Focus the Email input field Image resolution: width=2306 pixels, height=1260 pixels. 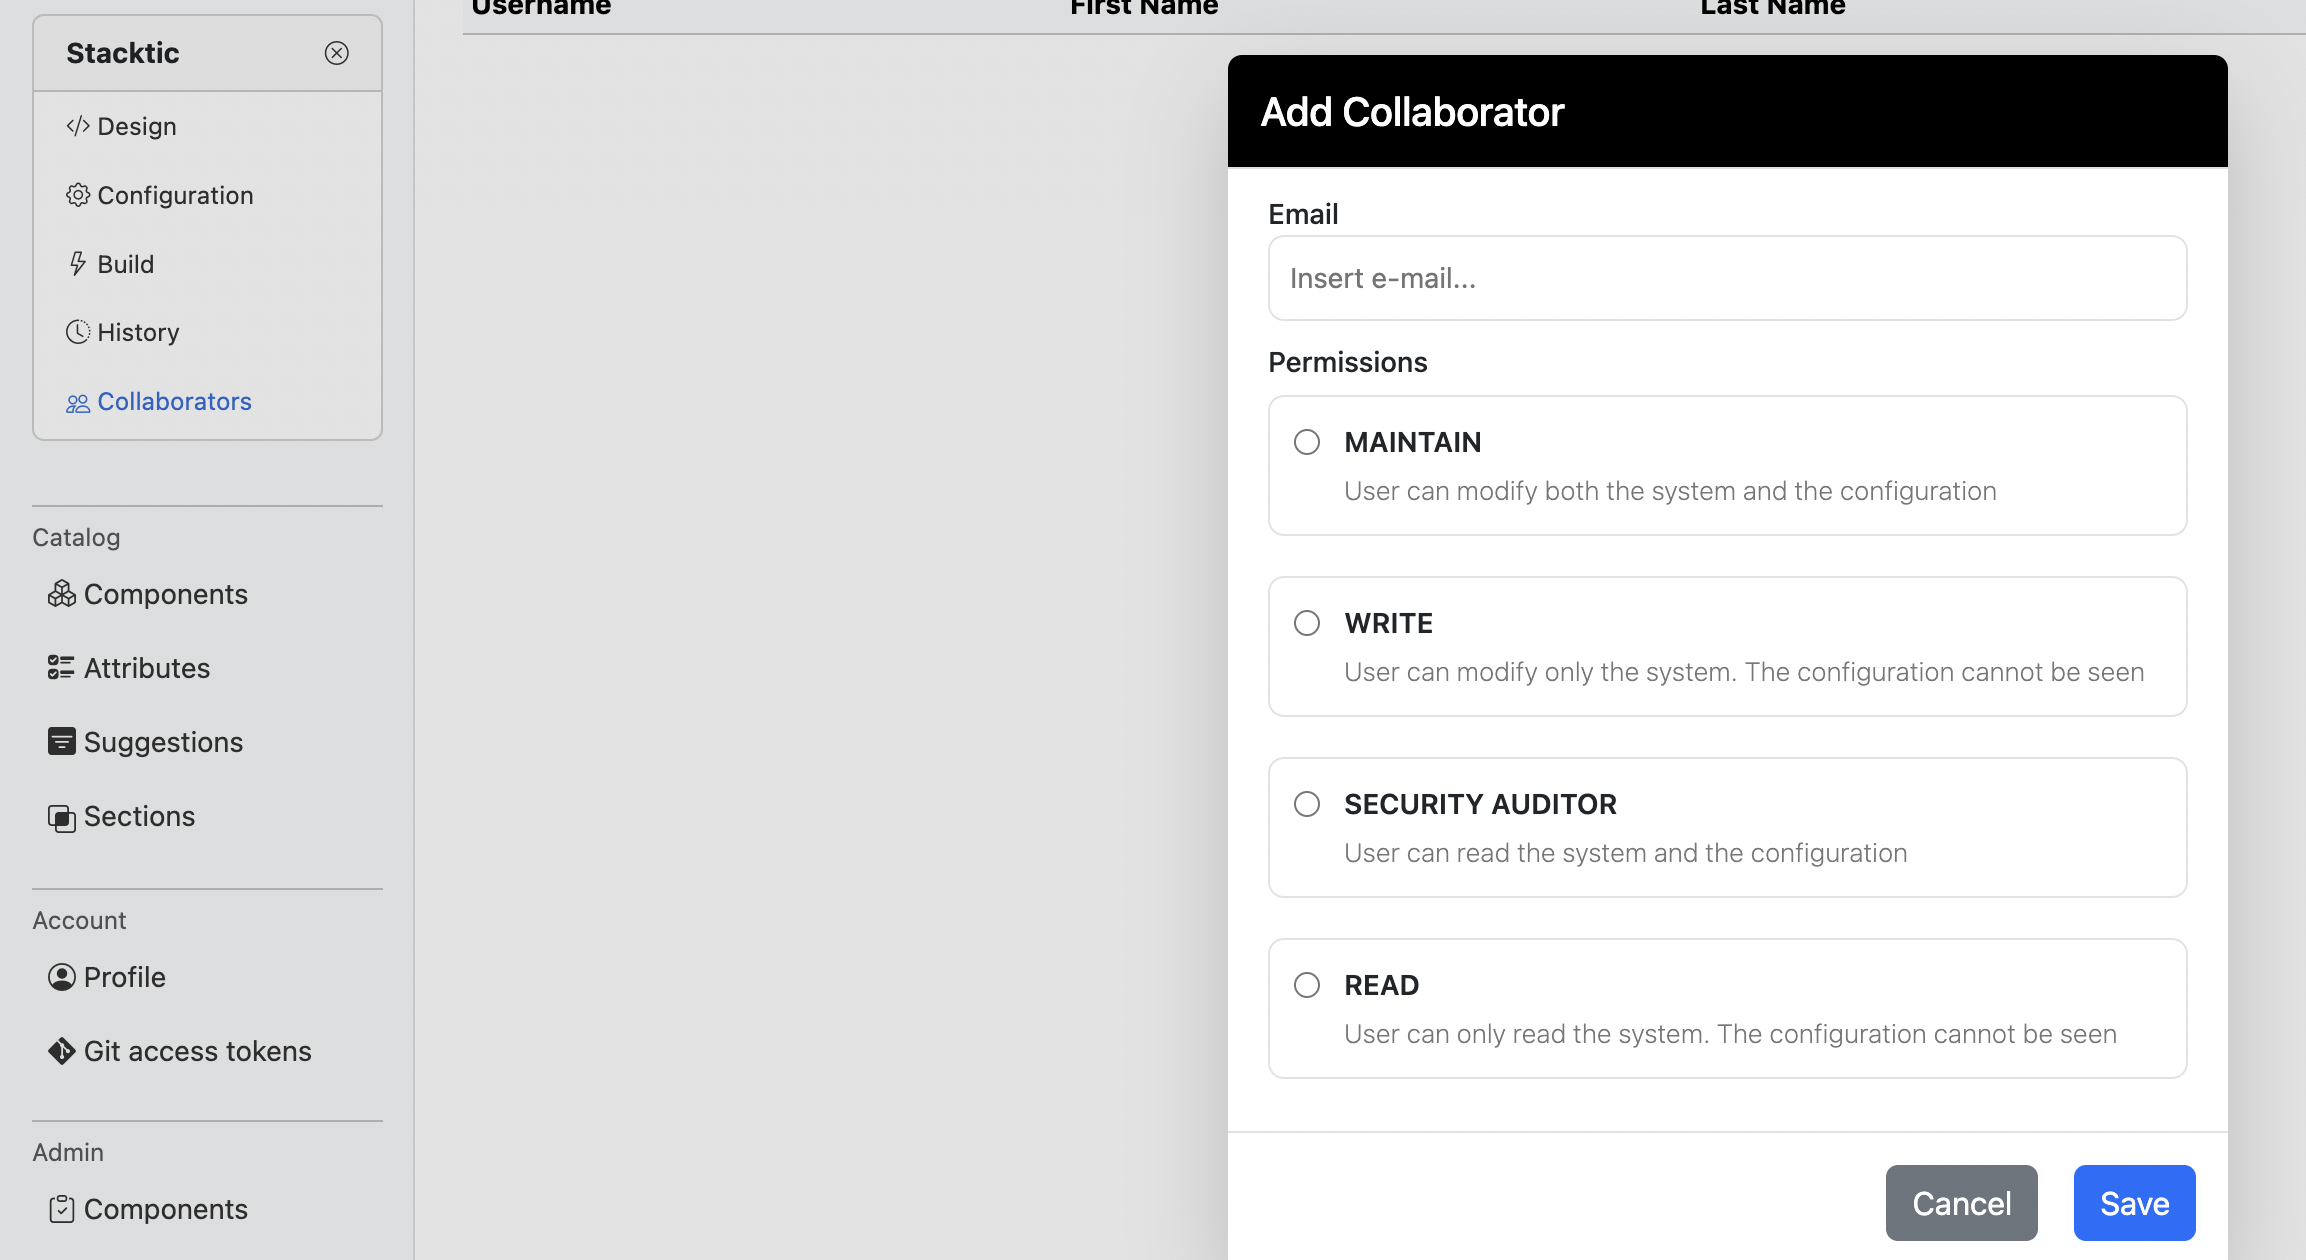(1727, 278)
